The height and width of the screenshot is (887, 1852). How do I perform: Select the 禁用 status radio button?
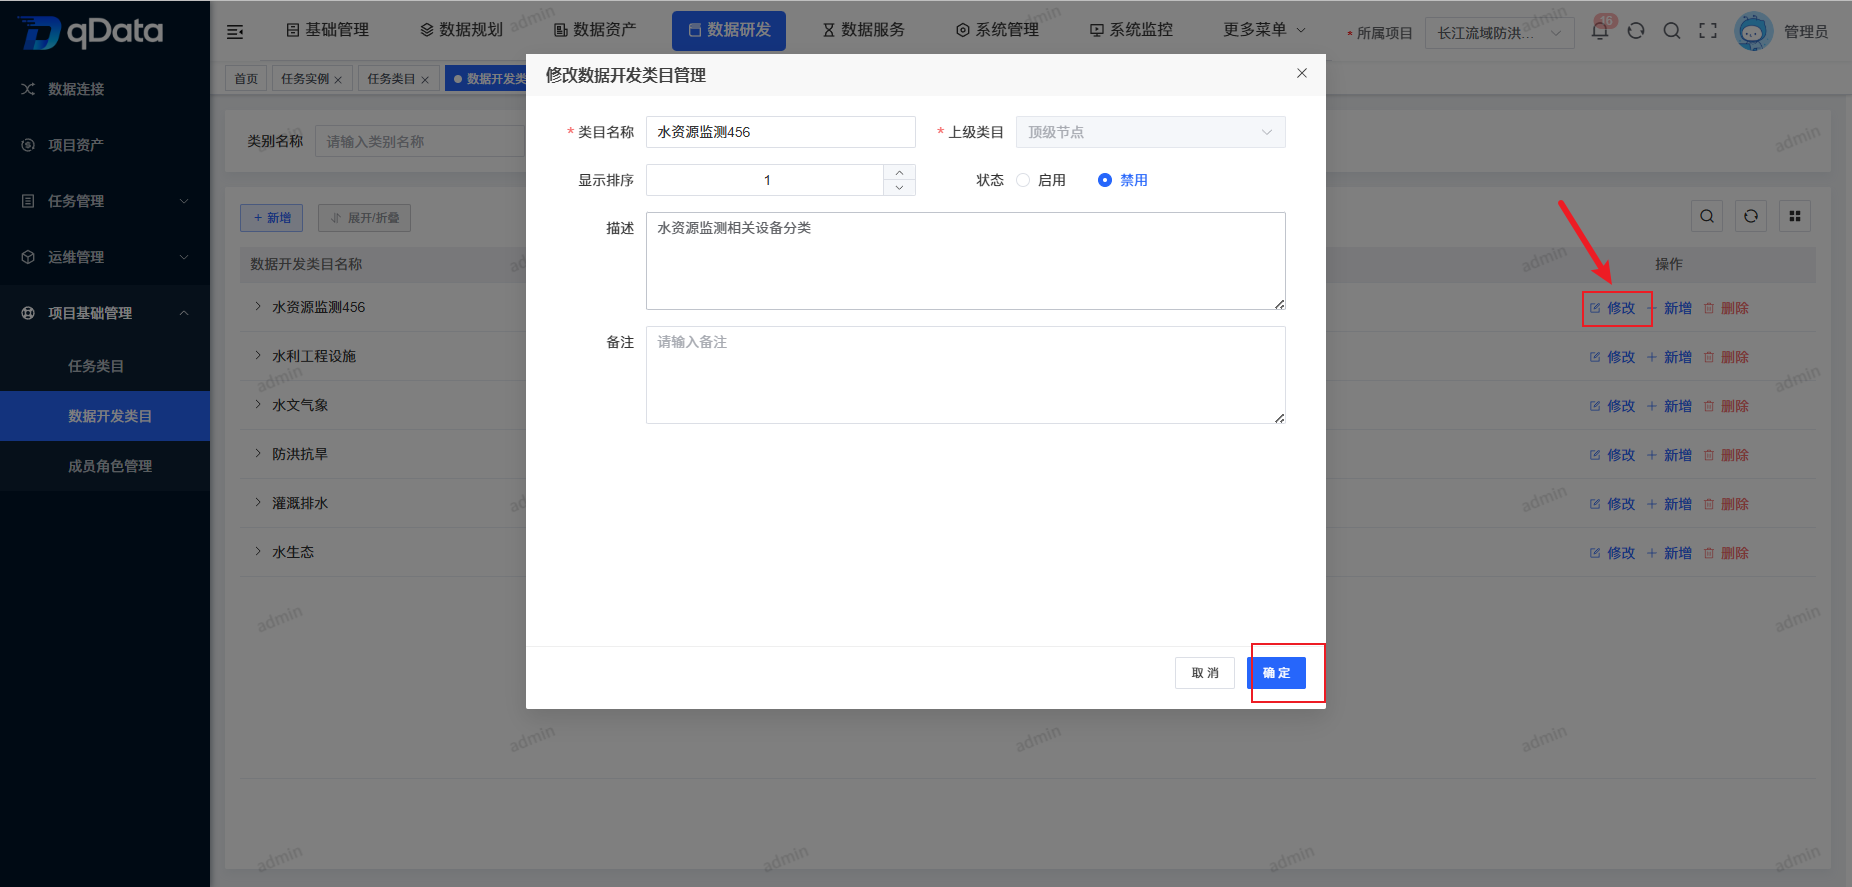coord(1105,180)
